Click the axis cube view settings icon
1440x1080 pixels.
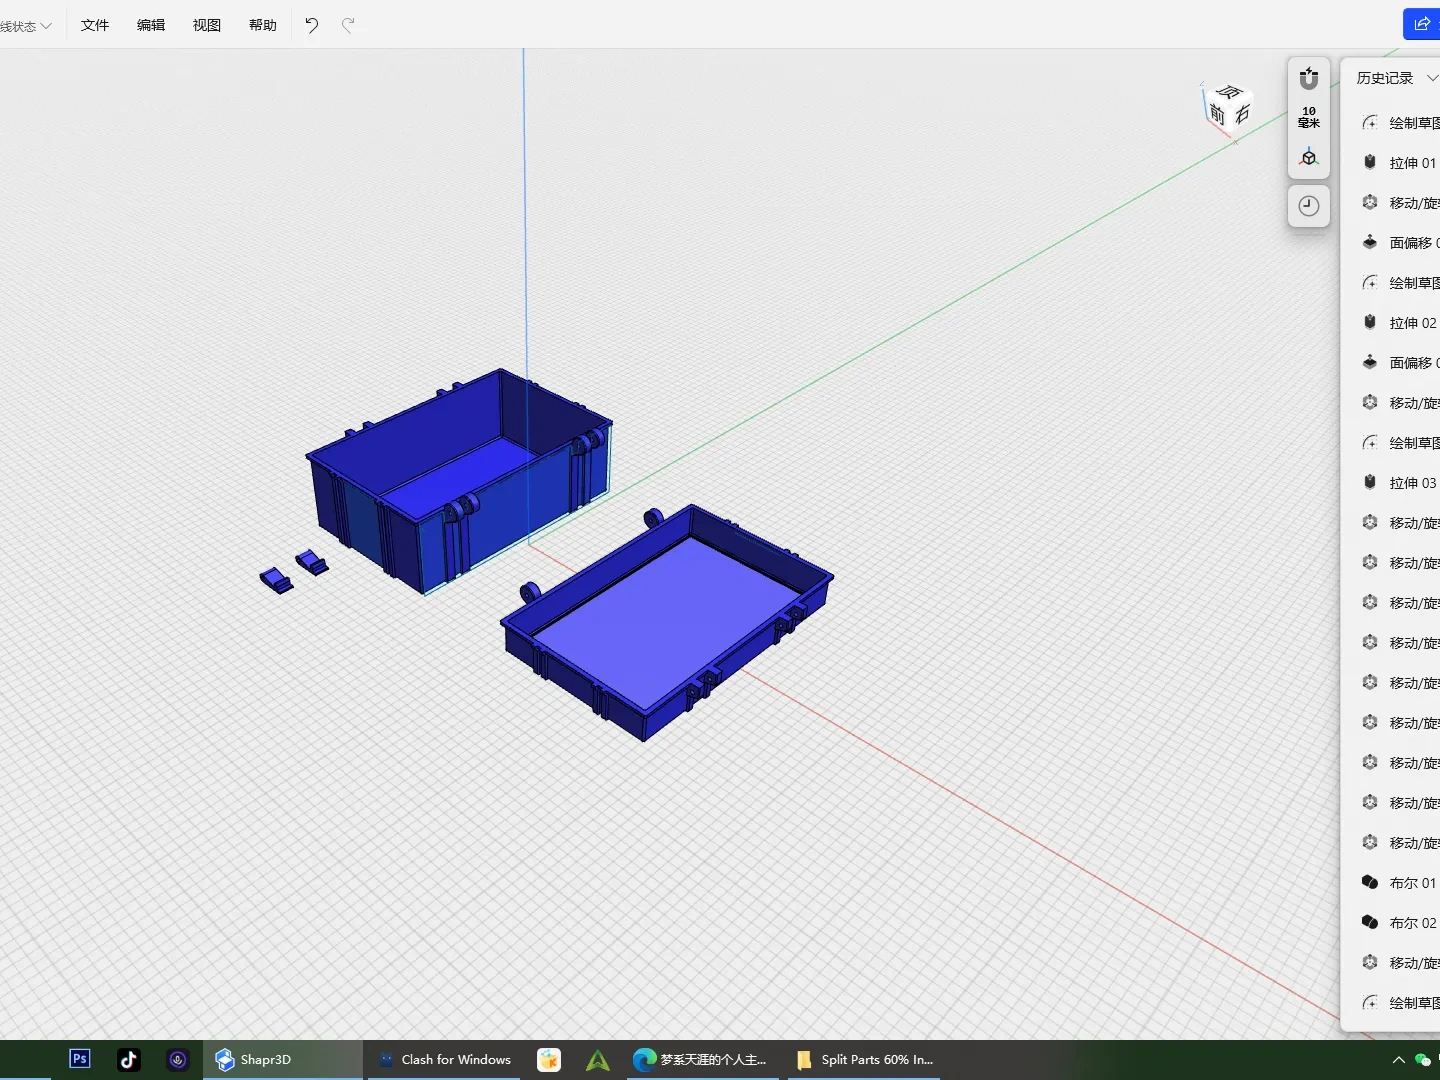[1308, 158]
